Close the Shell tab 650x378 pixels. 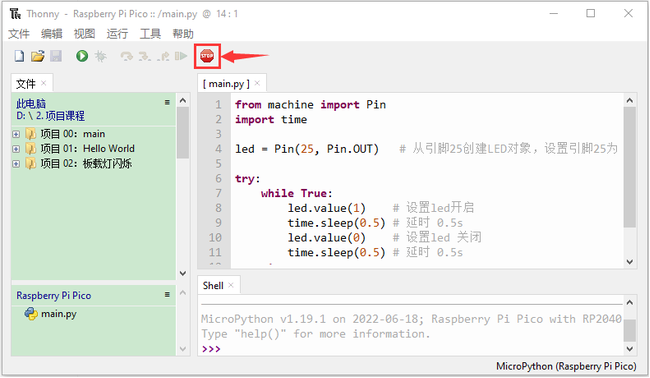click(231, 285)
